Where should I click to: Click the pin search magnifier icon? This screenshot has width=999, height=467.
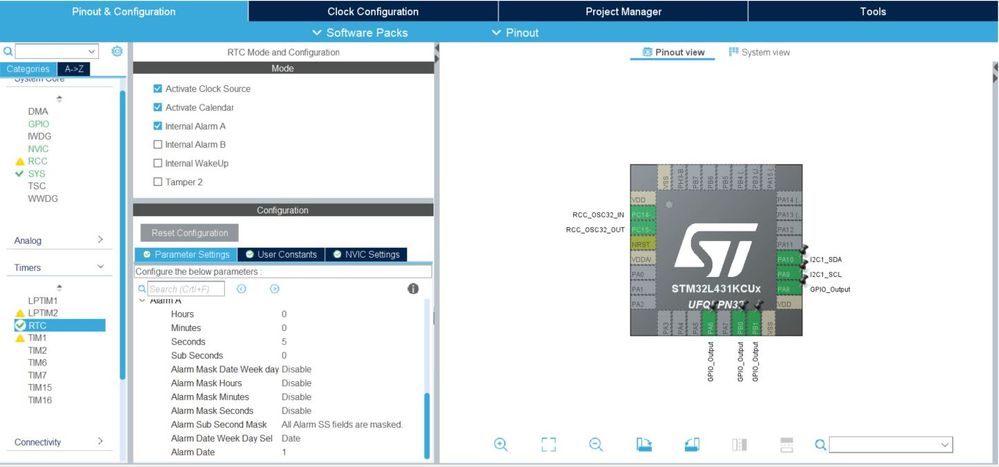pos(821,445)
